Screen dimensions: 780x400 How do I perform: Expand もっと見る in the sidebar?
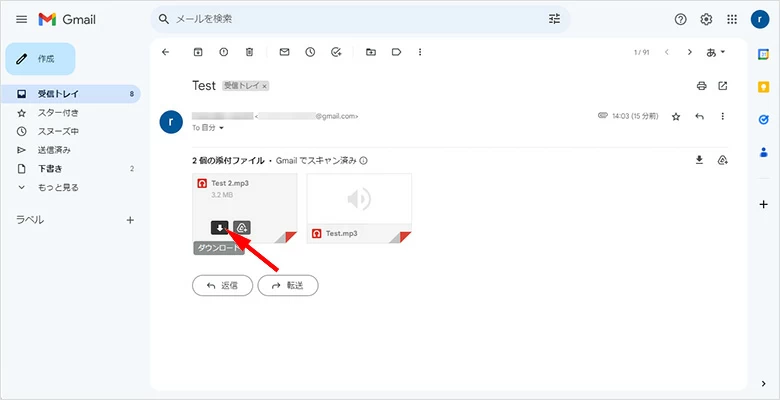click(x=58, y=187)
